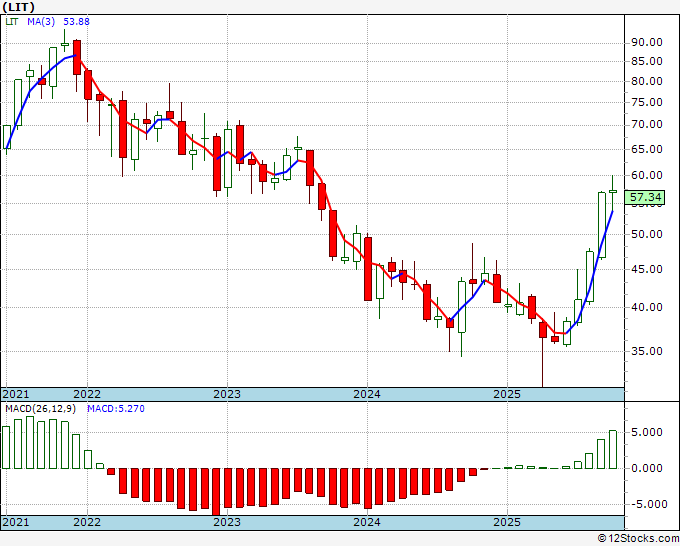Image resolution: width=680 pixels, height=546 pixels.
Task: Click 2024 on the MACD timeline
Action: (367, 522)
